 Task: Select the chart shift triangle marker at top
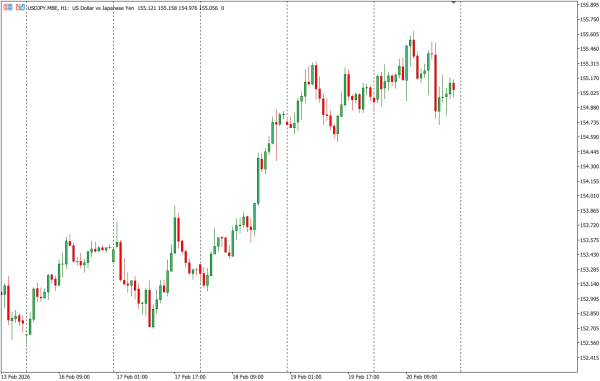453,2
